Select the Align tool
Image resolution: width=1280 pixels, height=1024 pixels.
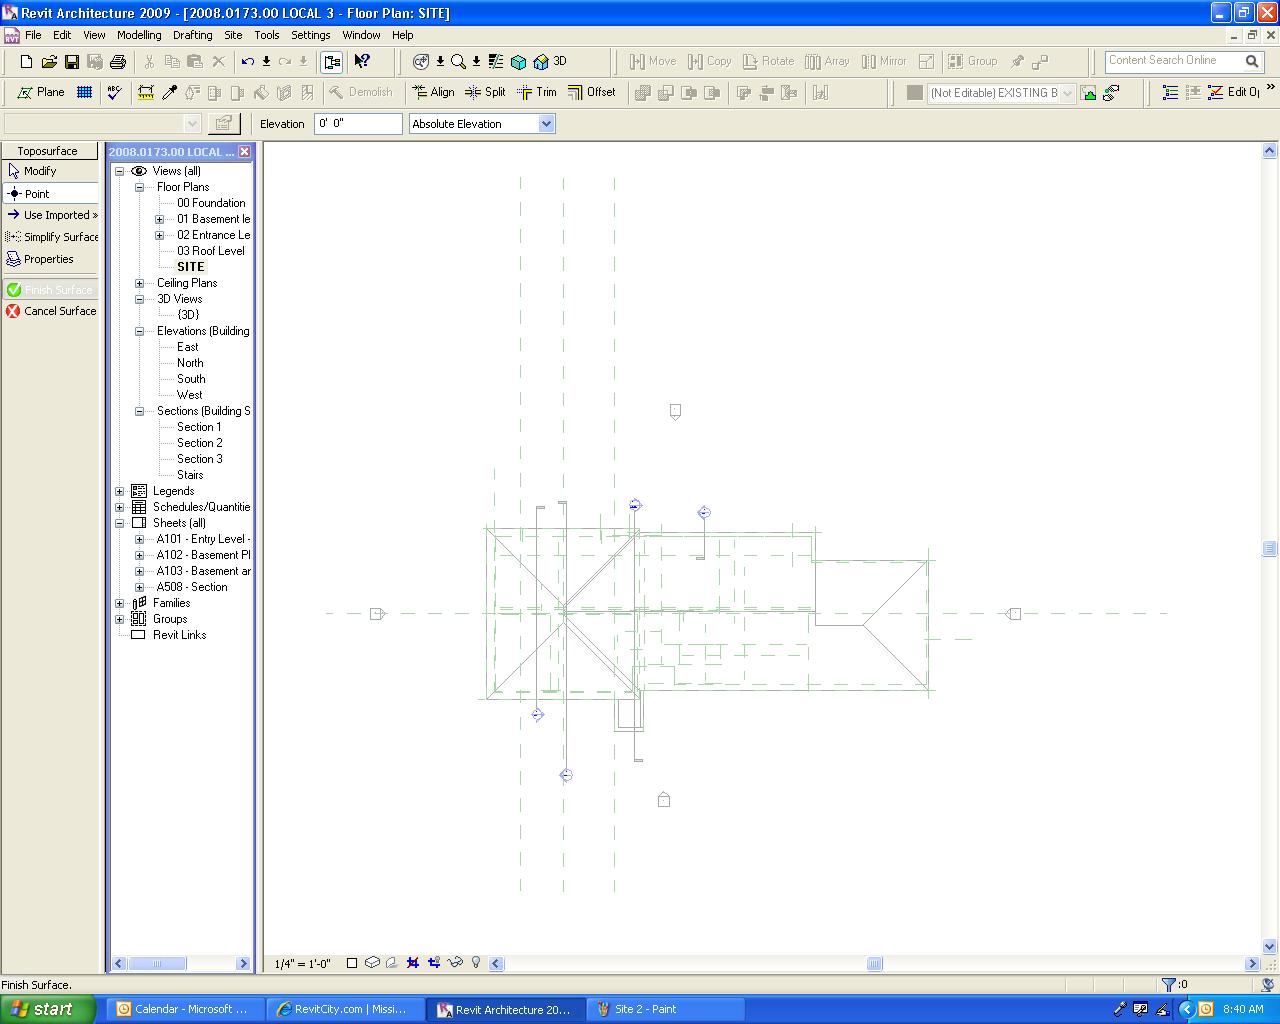433,92
